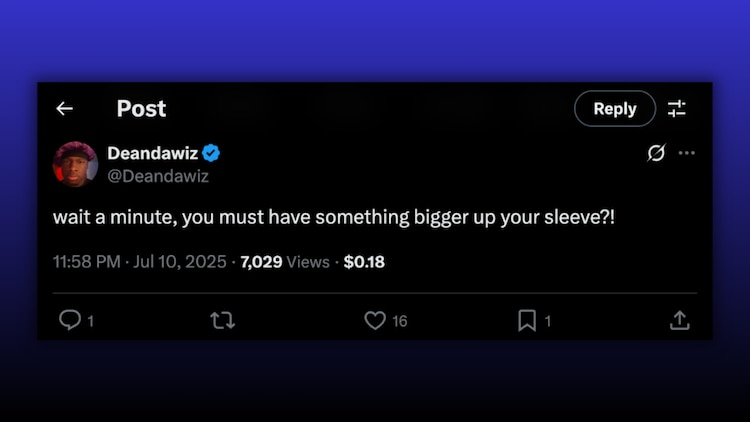Click the blue verified badge

[x=212, y=153]
